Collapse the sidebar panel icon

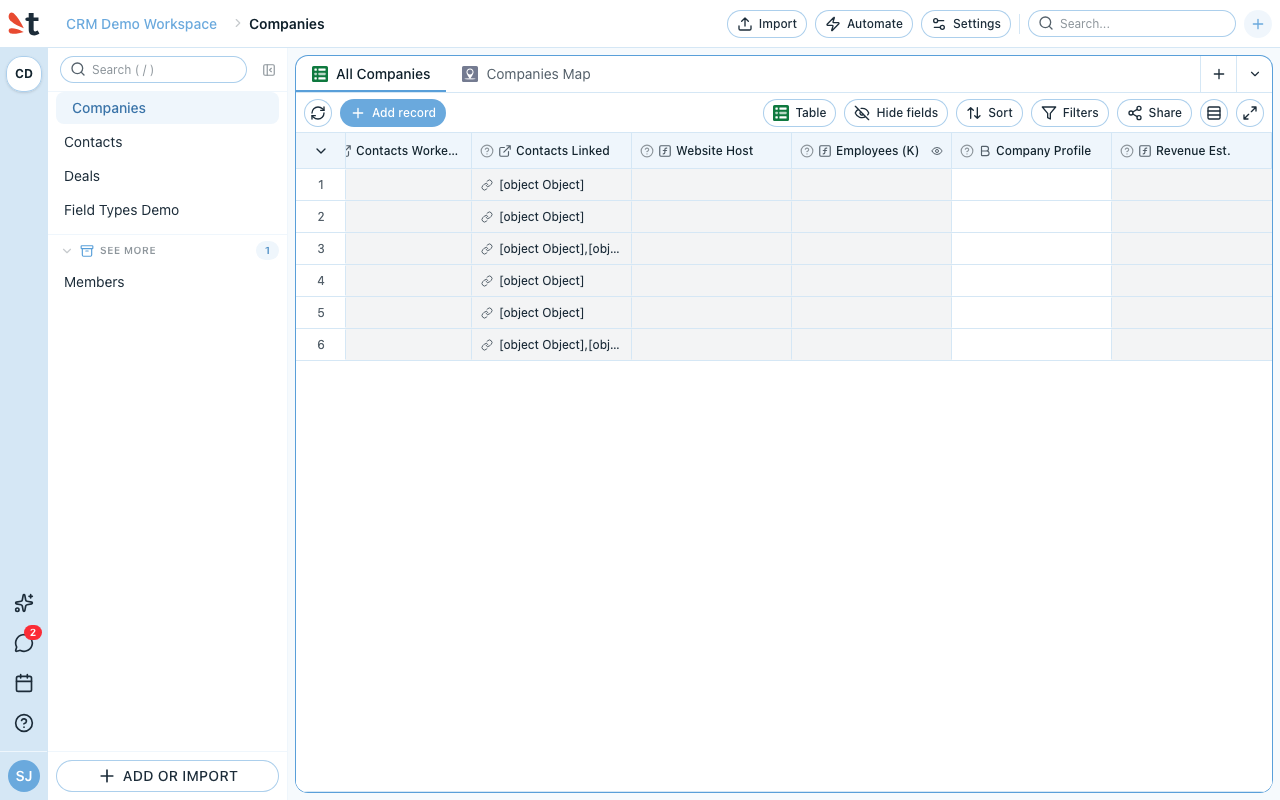point(269,70)
